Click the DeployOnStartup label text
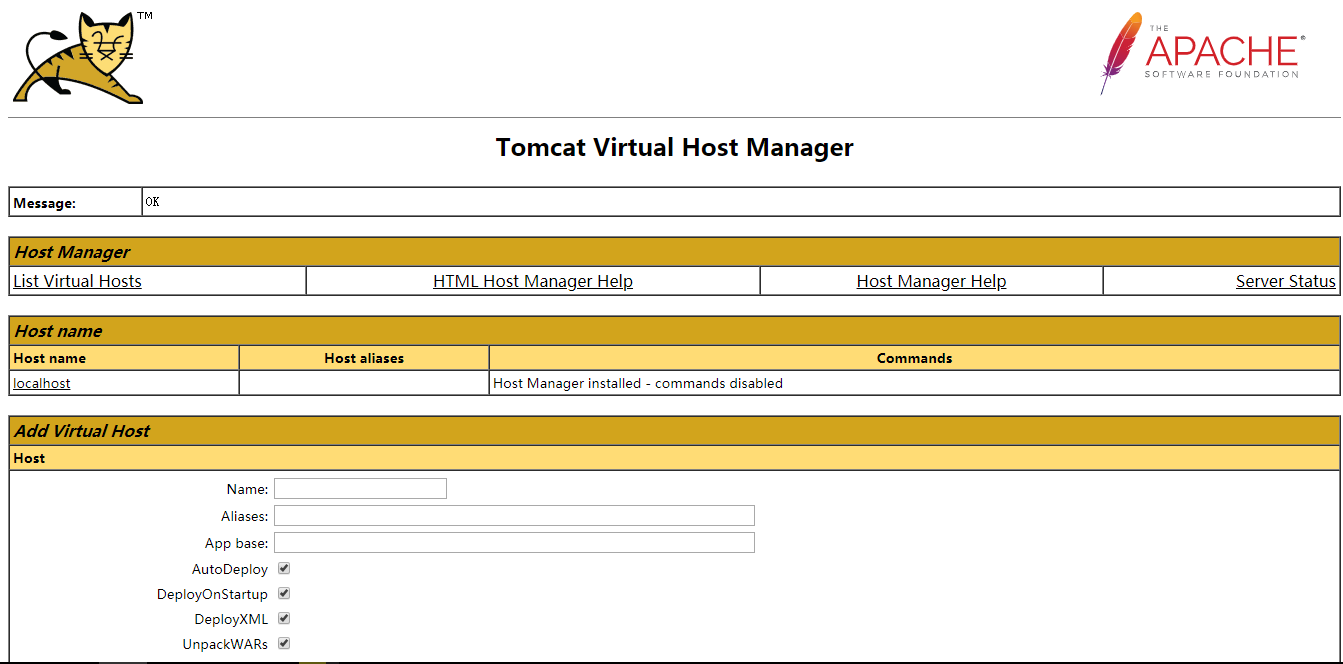Viewport: 1343px width, 664px height. 212,594
